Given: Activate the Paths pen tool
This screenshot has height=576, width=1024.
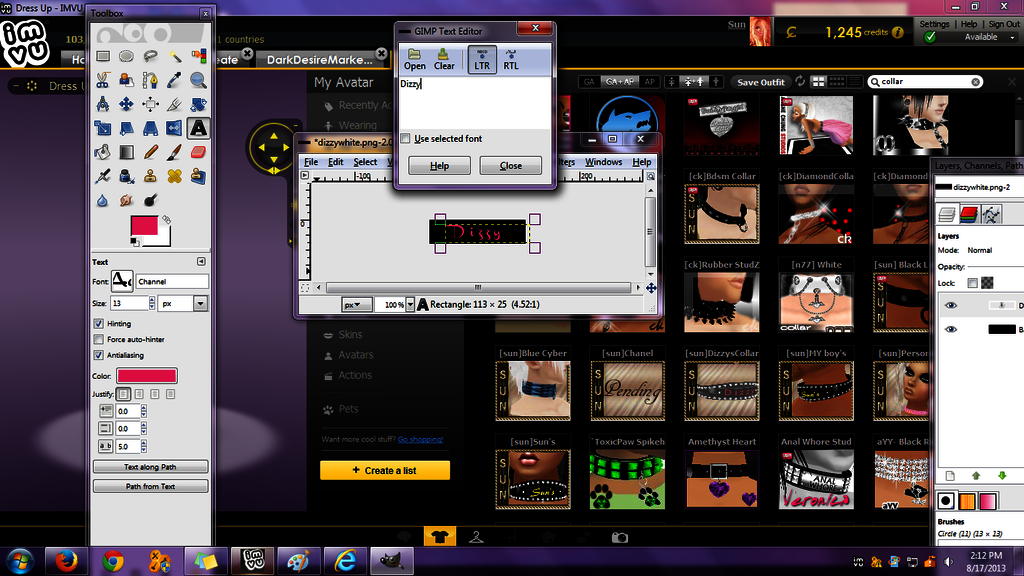Looking at the screenshot, I should (x=150, y=80).
